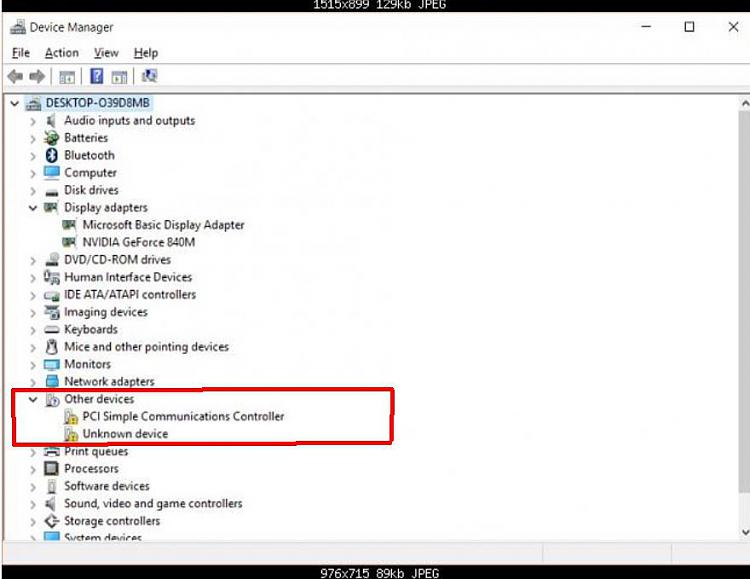
Task: Click the Disk drives category icon
Action: click(52, 191)
